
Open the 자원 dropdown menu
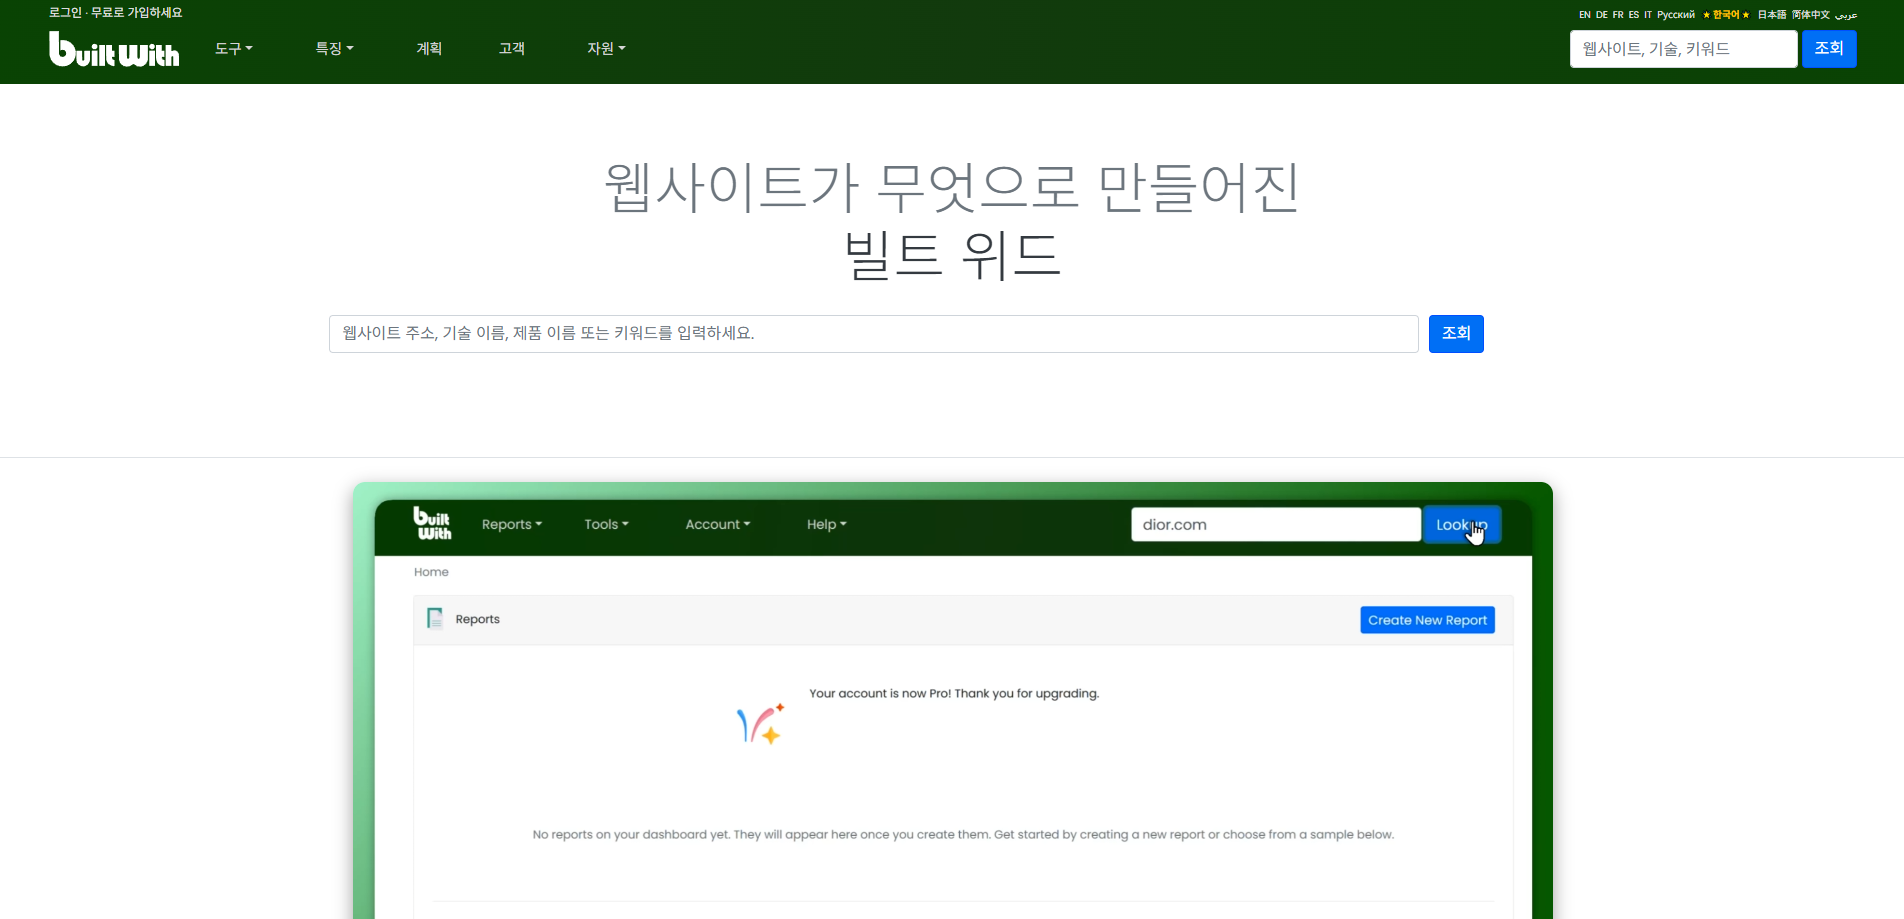pyautogui.click(x=606, y=48)
